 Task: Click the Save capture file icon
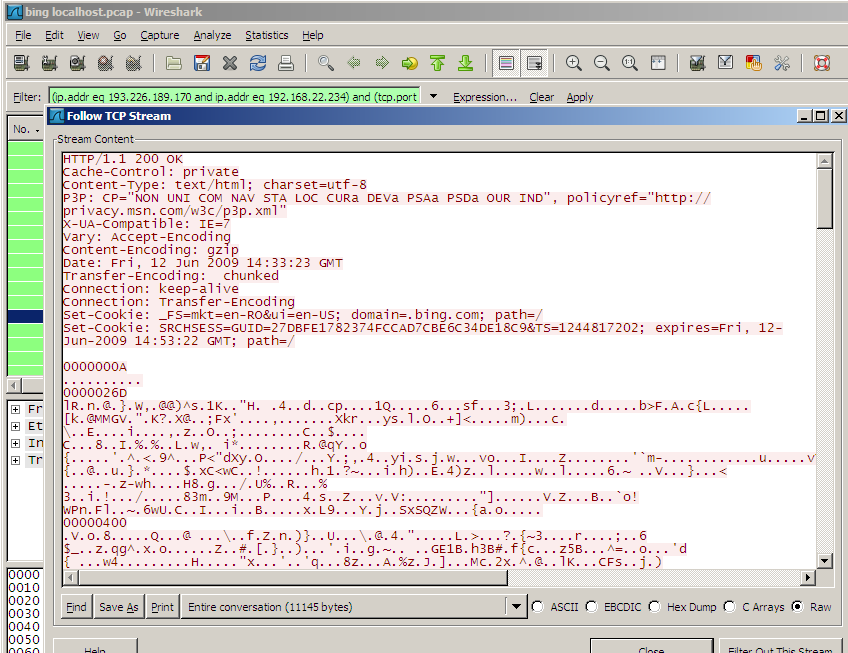tap(202, 63)
